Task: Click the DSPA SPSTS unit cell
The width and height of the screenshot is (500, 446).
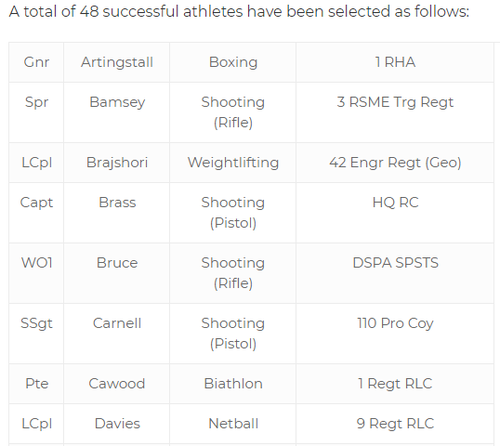Action: click(x=395, y=273)
